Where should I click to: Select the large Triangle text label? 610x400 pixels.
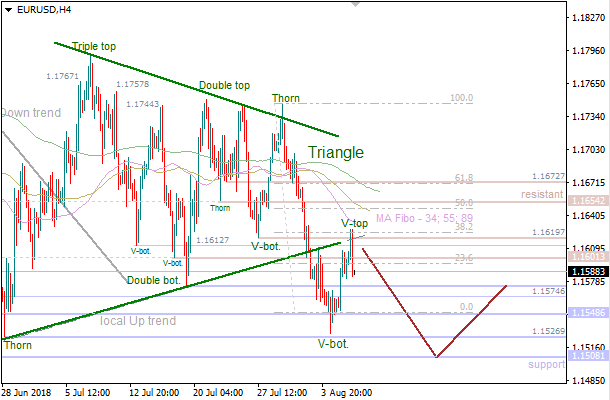[x=335, y=153]
